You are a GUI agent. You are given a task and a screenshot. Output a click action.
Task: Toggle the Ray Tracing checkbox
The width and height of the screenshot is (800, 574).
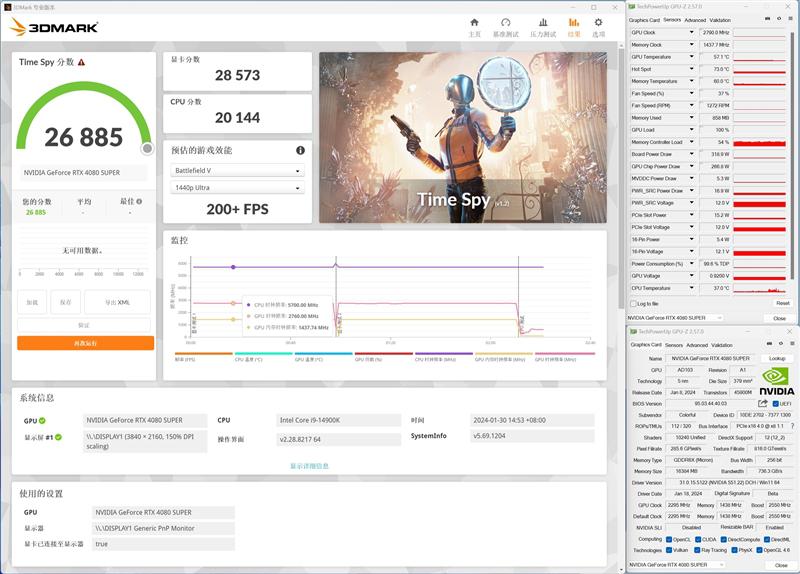coord(697,550)
